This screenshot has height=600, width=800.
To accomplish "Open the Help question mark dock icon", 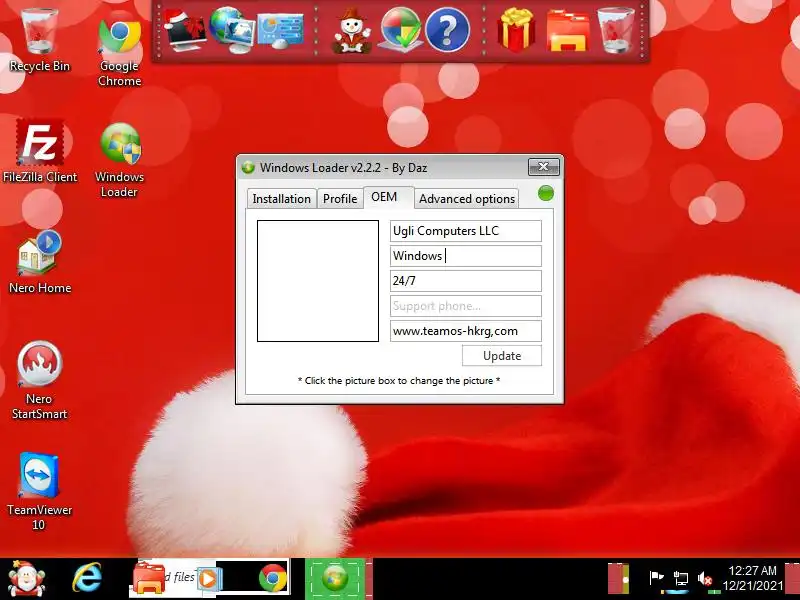I will 447,30.
